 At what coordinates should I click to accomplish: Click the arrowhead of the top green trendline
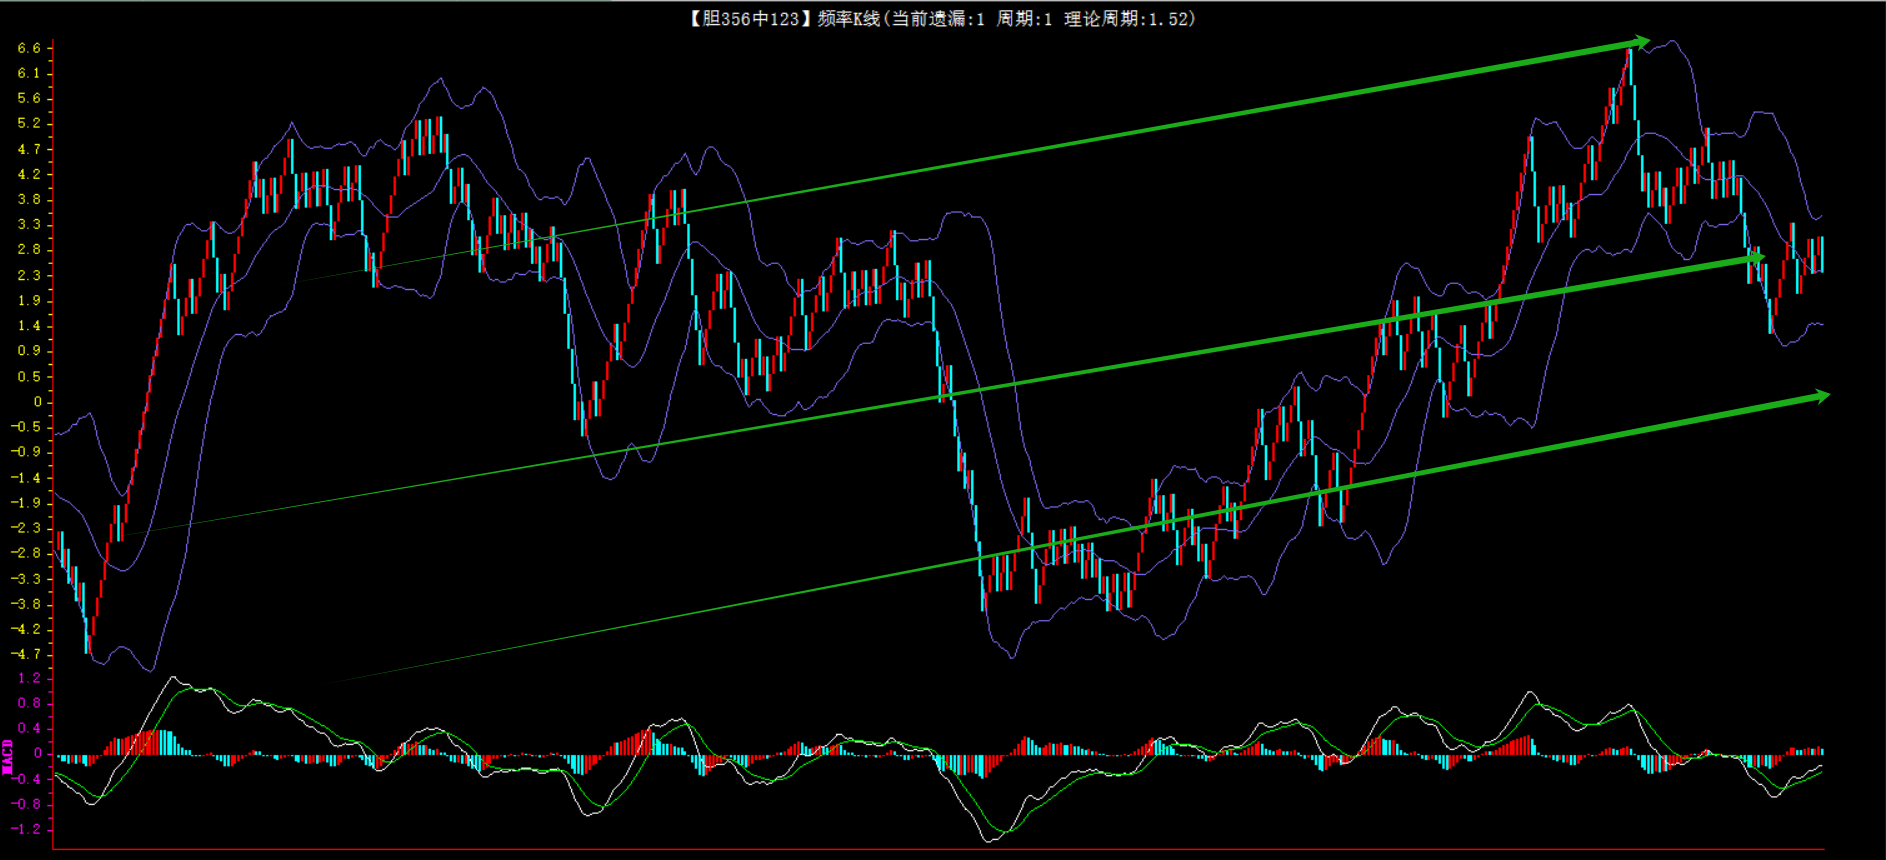(1640, 42)
